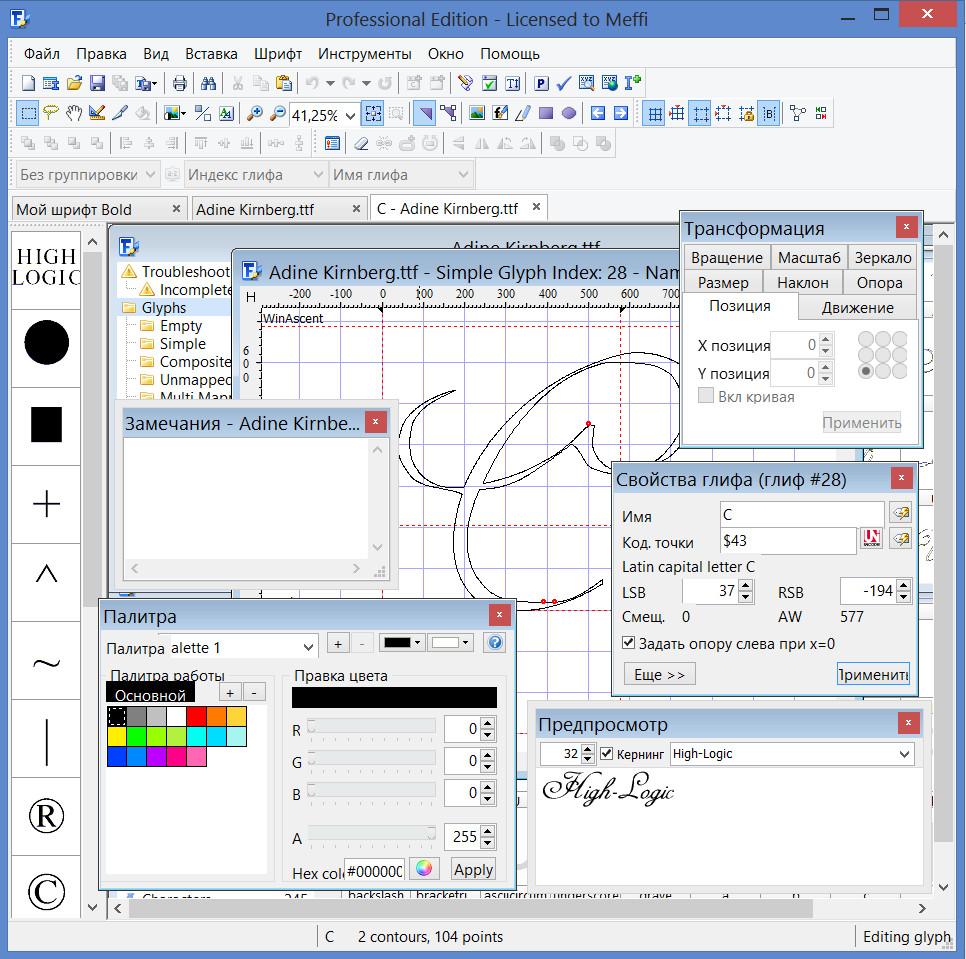Open the Шрифт menu
The width and height of the screenshot is (966, 959).
click(278, 54)
